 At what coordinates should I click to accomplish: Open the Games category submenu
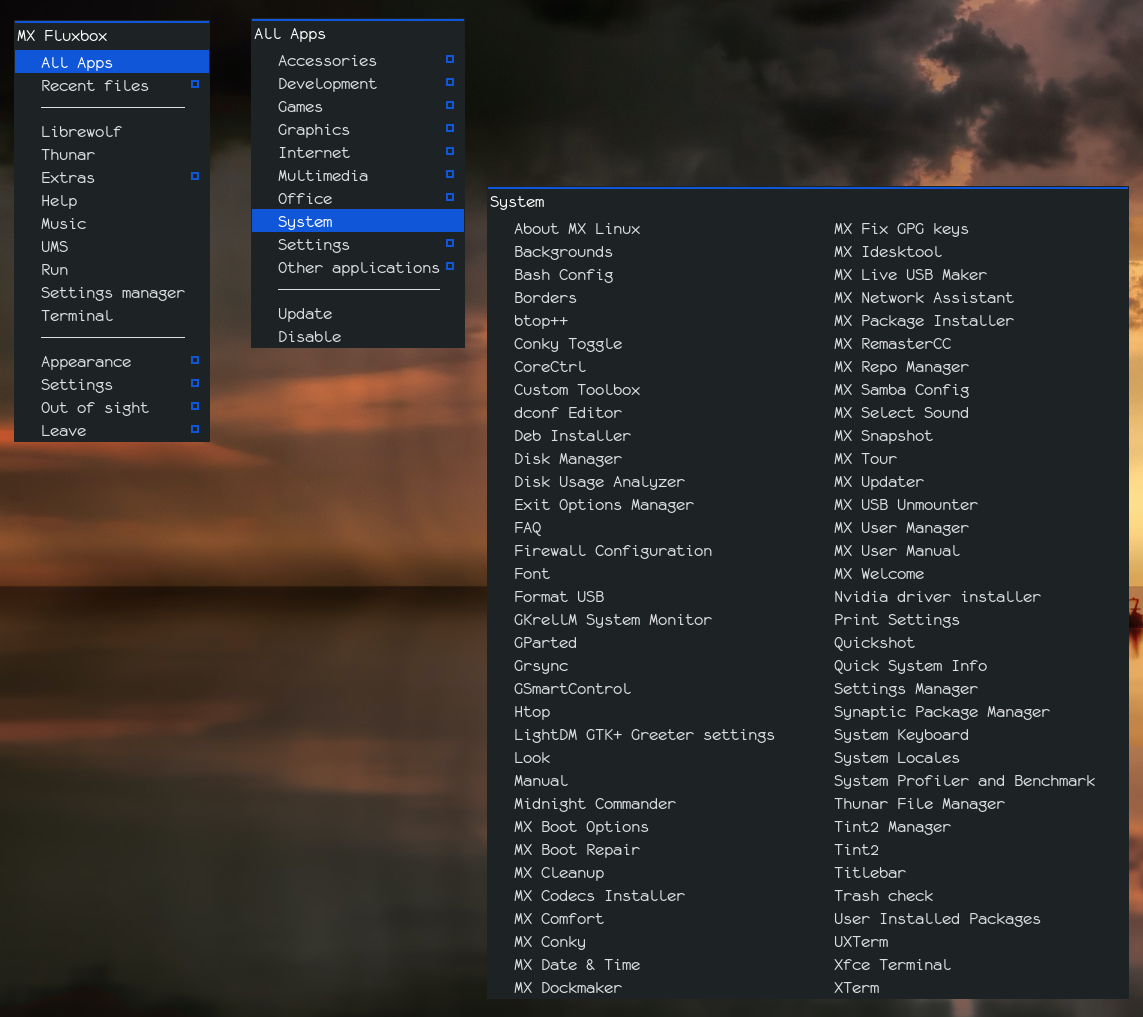point(358,106)
